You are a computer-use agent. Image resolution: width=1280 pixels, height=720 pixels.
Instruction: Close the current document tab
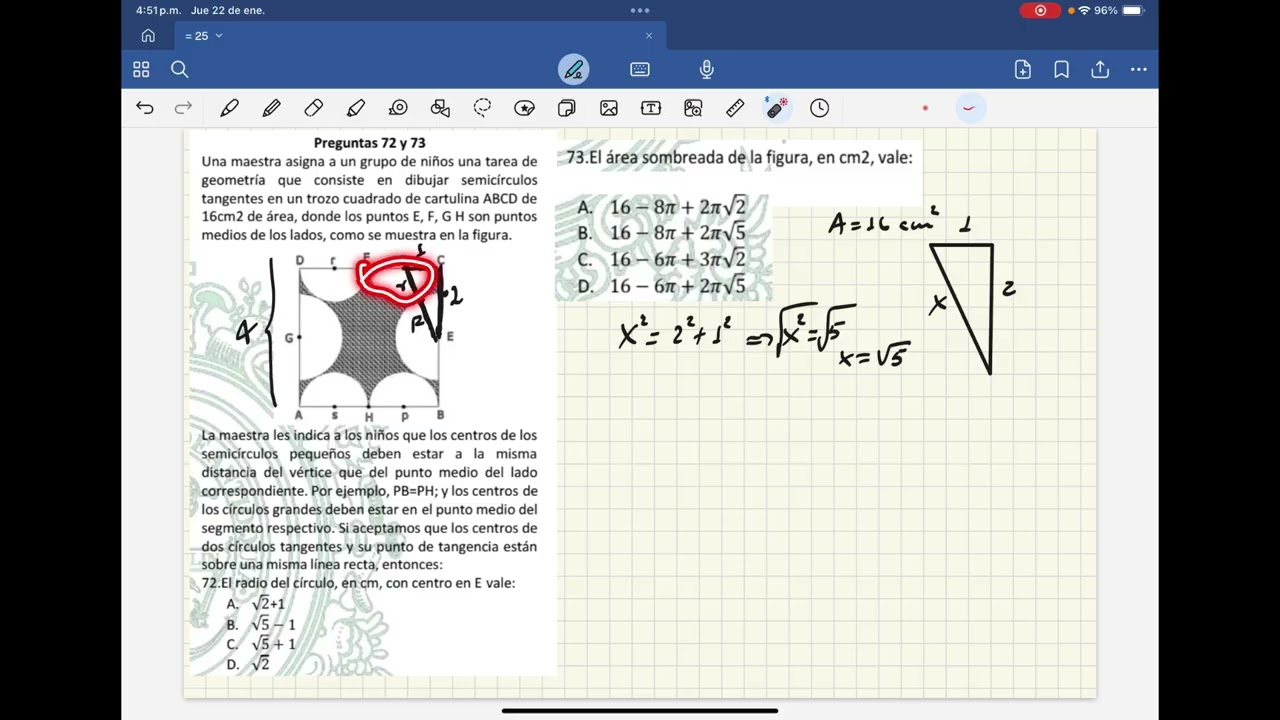coord(648,36)
